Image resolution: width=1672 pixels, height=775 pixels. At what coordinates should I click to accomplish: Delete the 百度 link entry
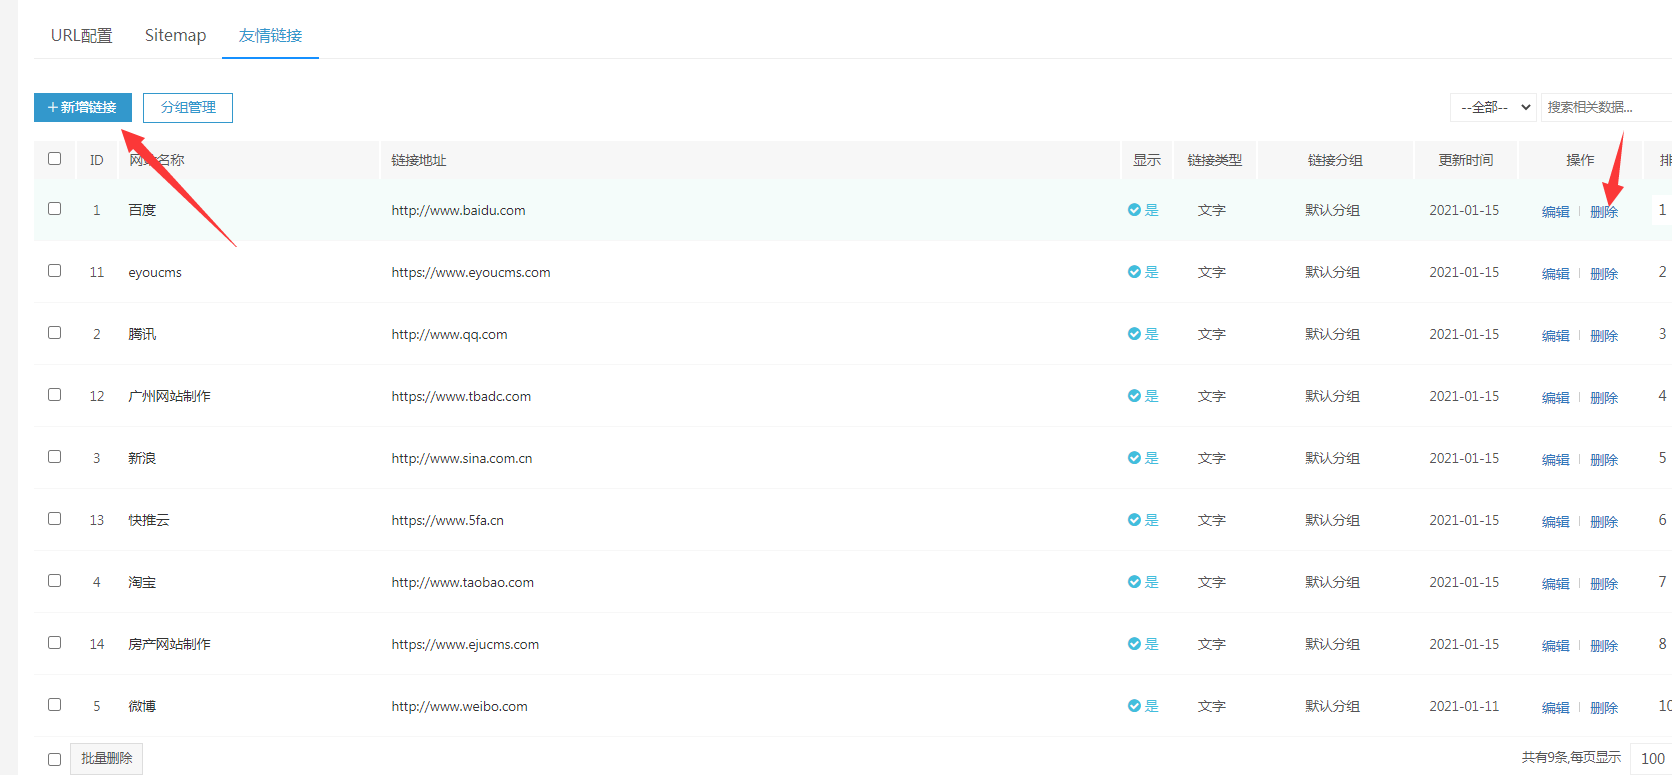(1604, 212)
